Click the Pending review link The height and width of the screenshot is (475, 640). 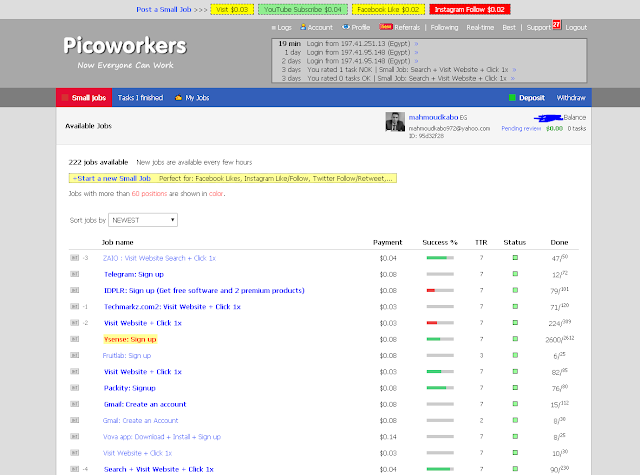click(521, 129)
